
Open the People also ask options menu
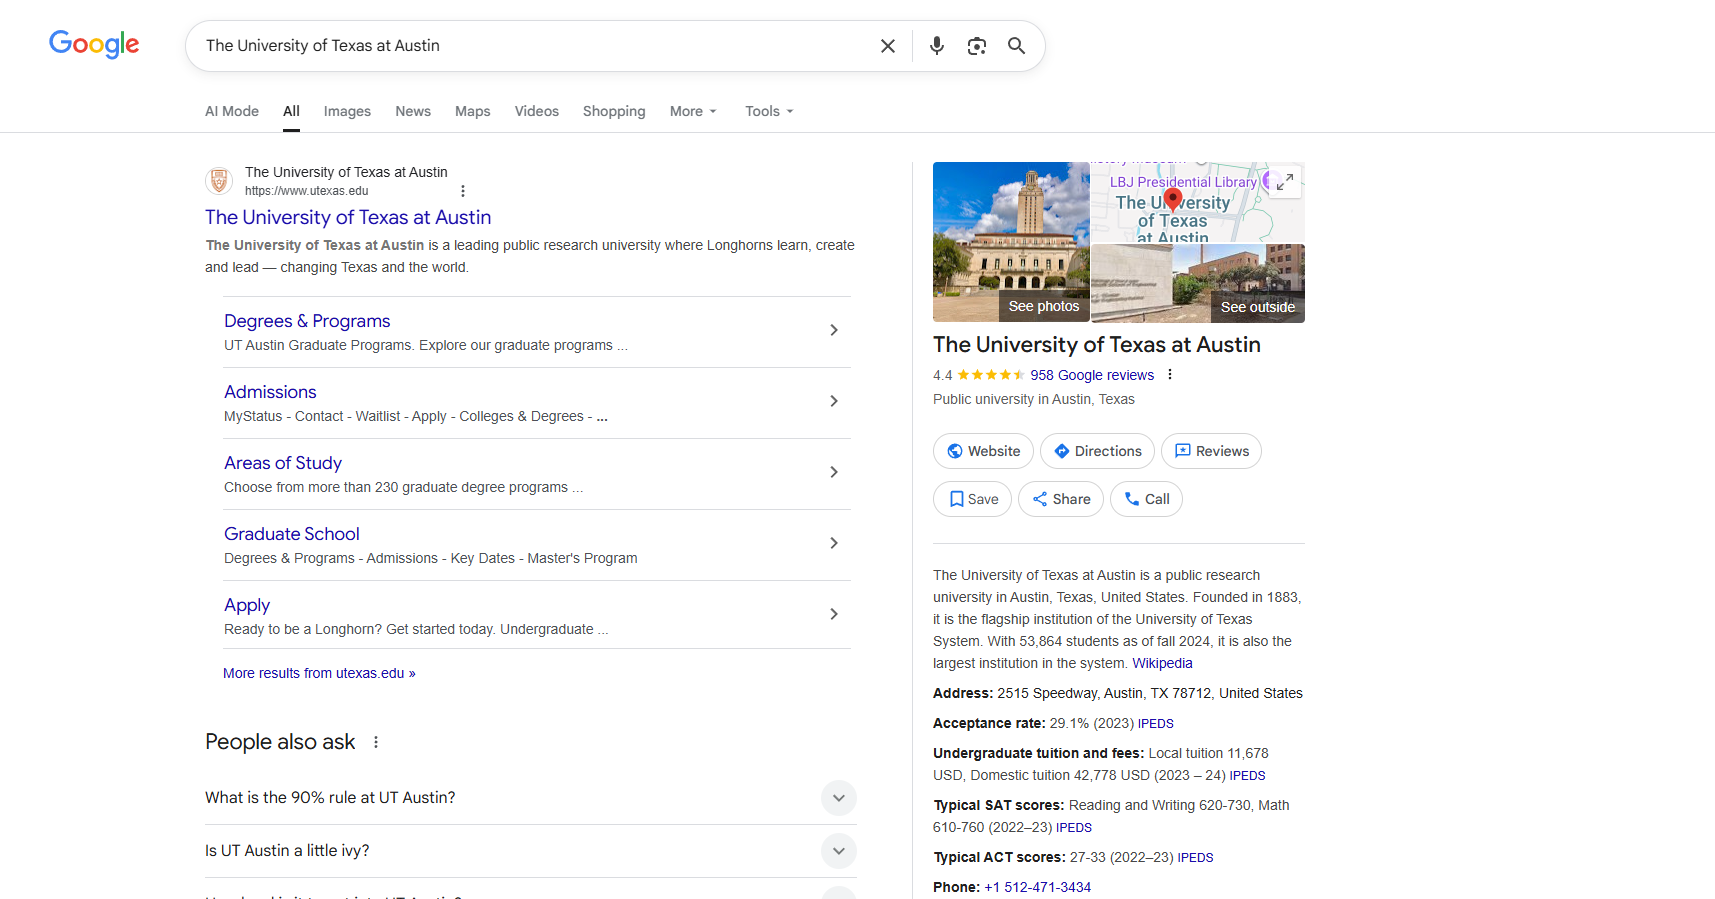tap(376, 742)
